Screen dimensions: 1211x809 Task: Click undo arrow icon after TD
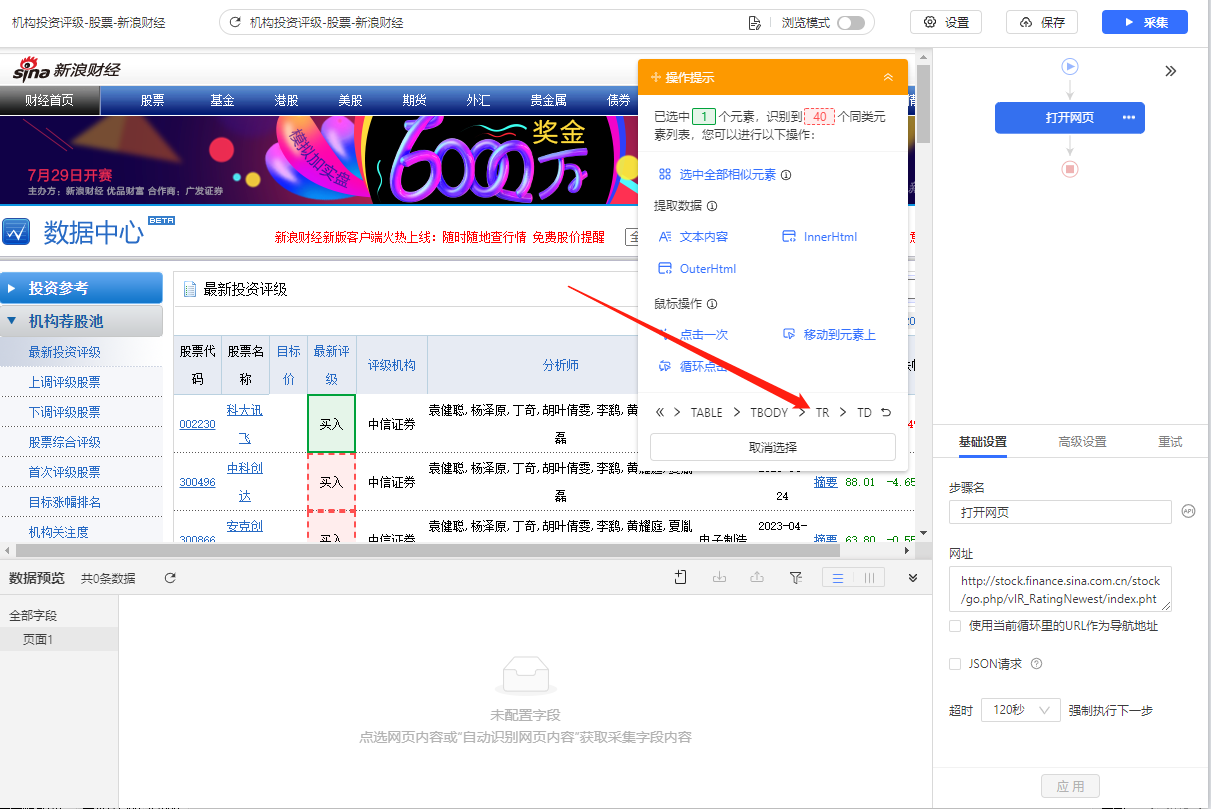tap(886, 412)
